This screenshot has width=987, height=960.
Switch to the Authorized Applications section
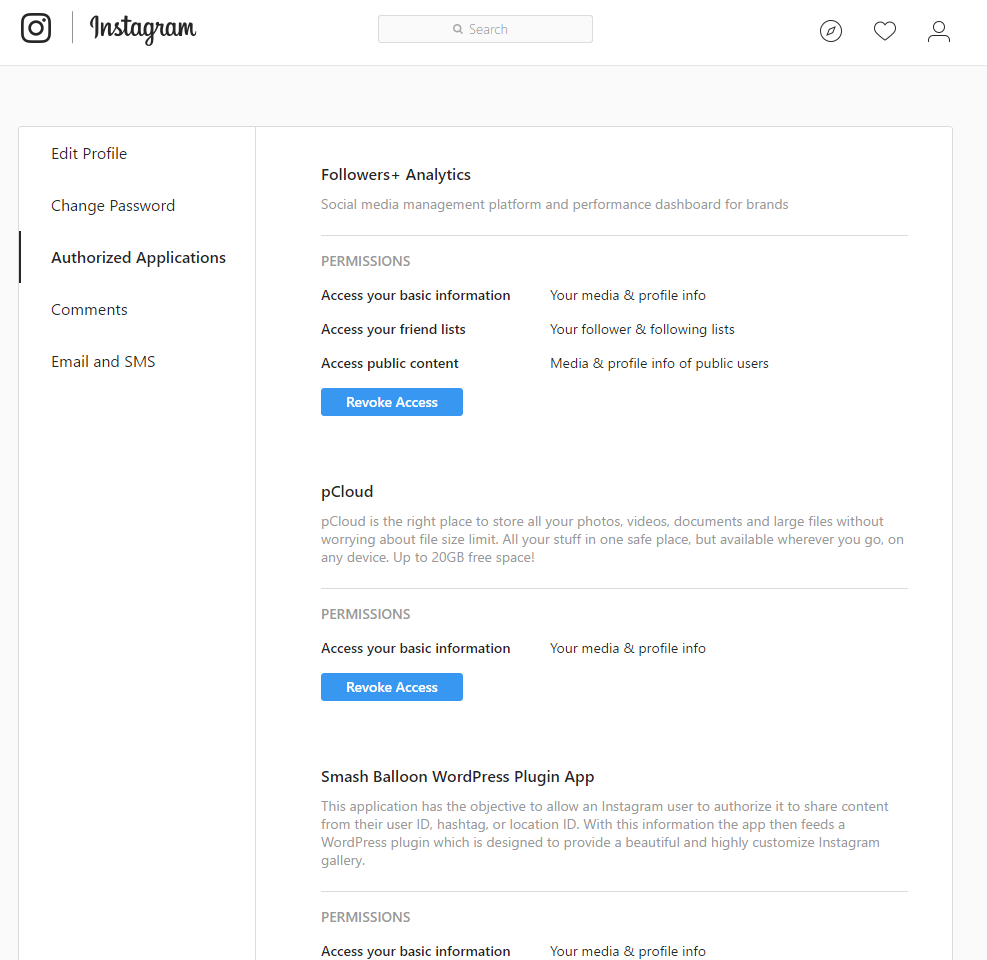138,258
